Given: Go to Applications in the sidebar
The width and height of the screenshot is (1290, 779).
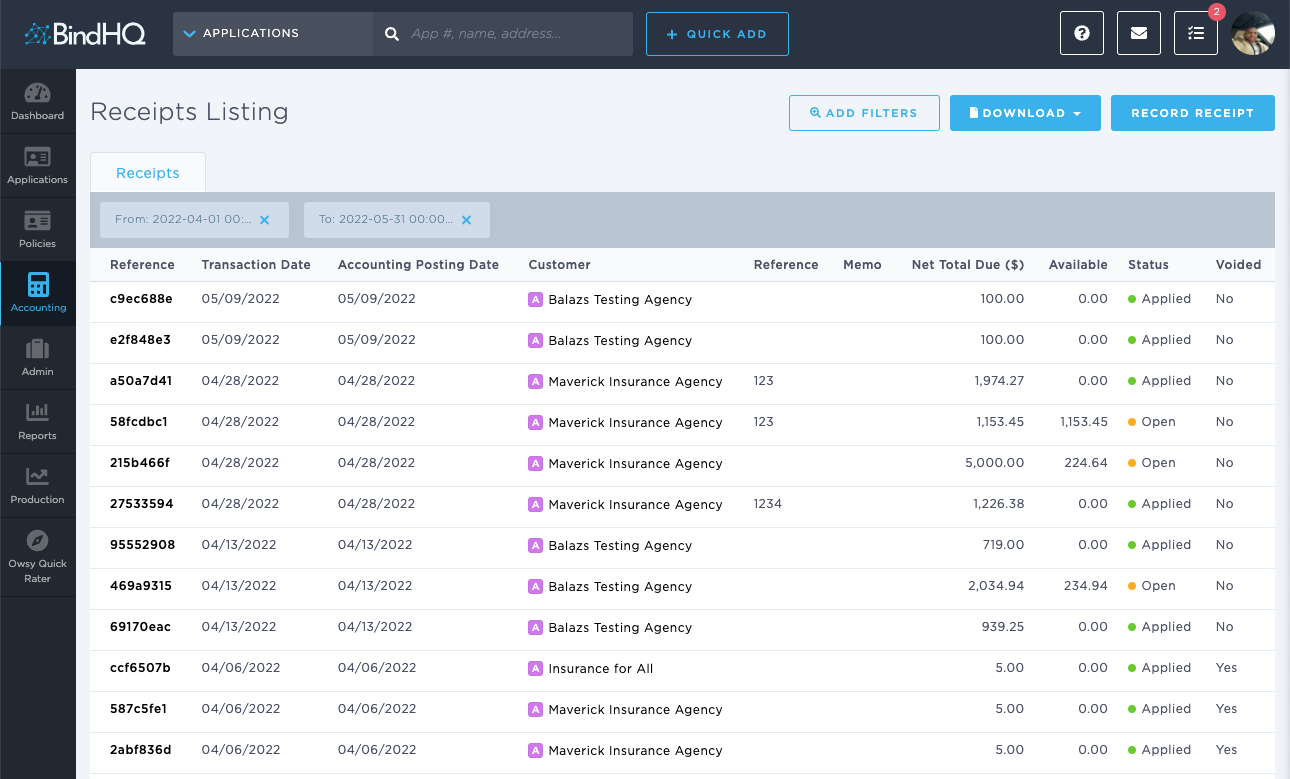Looking at the screenshot, I should pos(37,165).
